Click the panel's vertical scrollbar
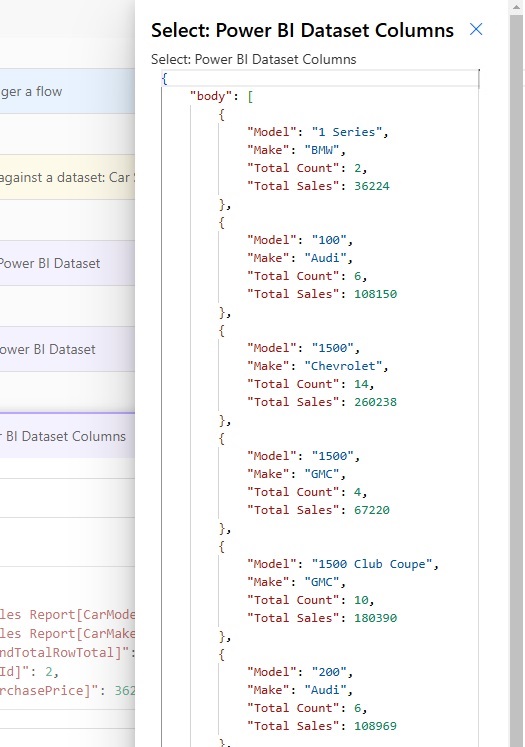The height and width of the screenshot is (747, 525). 516,381
